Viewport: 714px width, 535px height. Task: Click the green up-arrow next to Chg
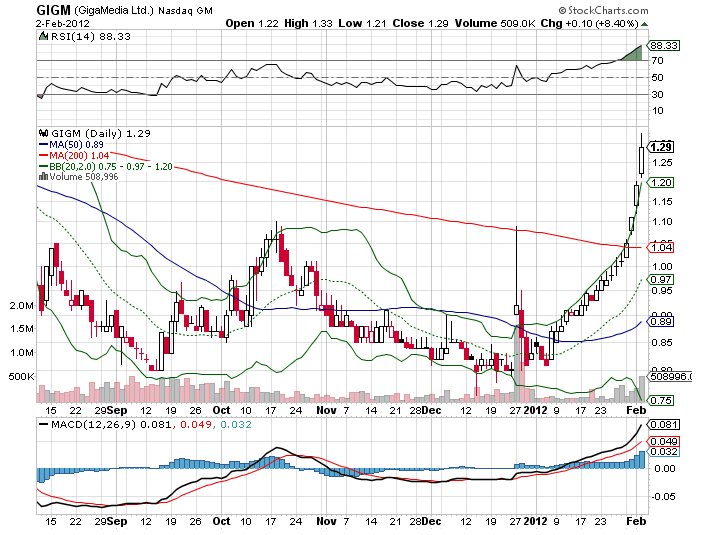coord(644,24)
